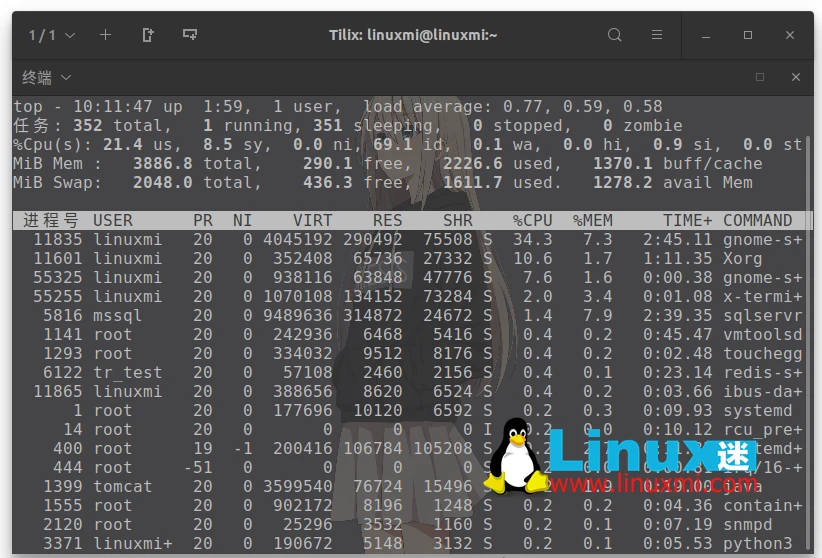822x558 pixels.
Task: Click the 352 total tasks value
Action: click(88, 126)
